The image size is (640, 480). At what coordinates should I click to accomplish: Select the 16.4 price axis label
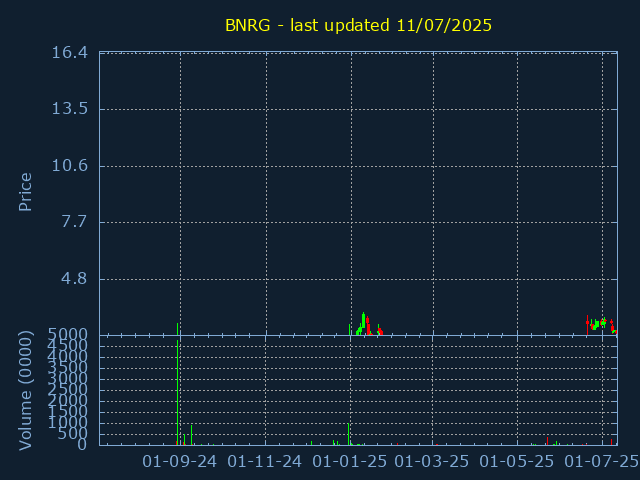pos(69,53)
